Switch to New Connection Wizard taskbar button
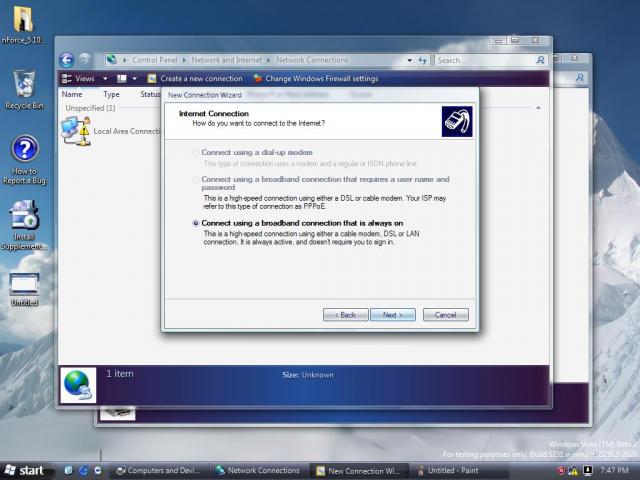Image resolution: width=640 pixels, height=480 pixels. click(x=359, y=471)
